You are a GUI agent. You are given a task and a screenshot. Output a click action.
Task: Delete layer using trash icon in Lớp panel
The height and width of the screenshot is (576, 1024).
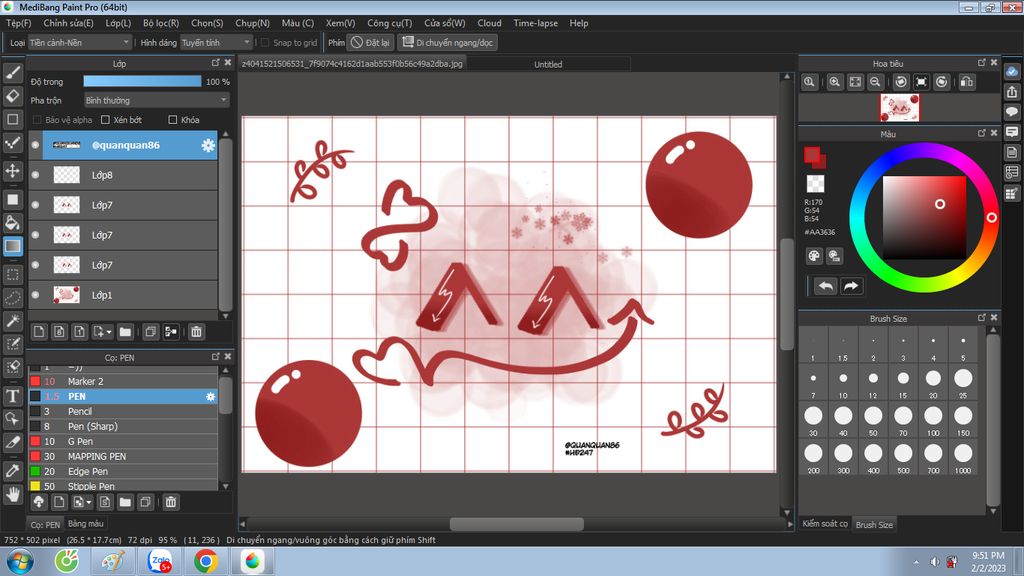click(x=196, y=331)
